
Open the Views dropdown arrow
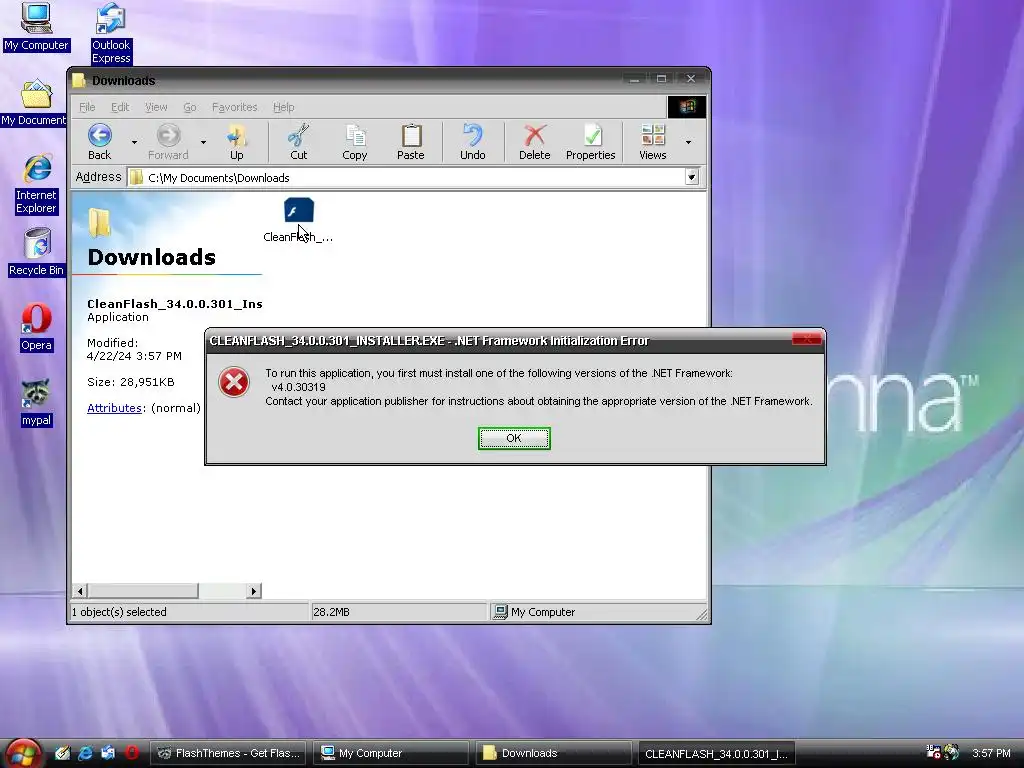click(x=688, y=142)
